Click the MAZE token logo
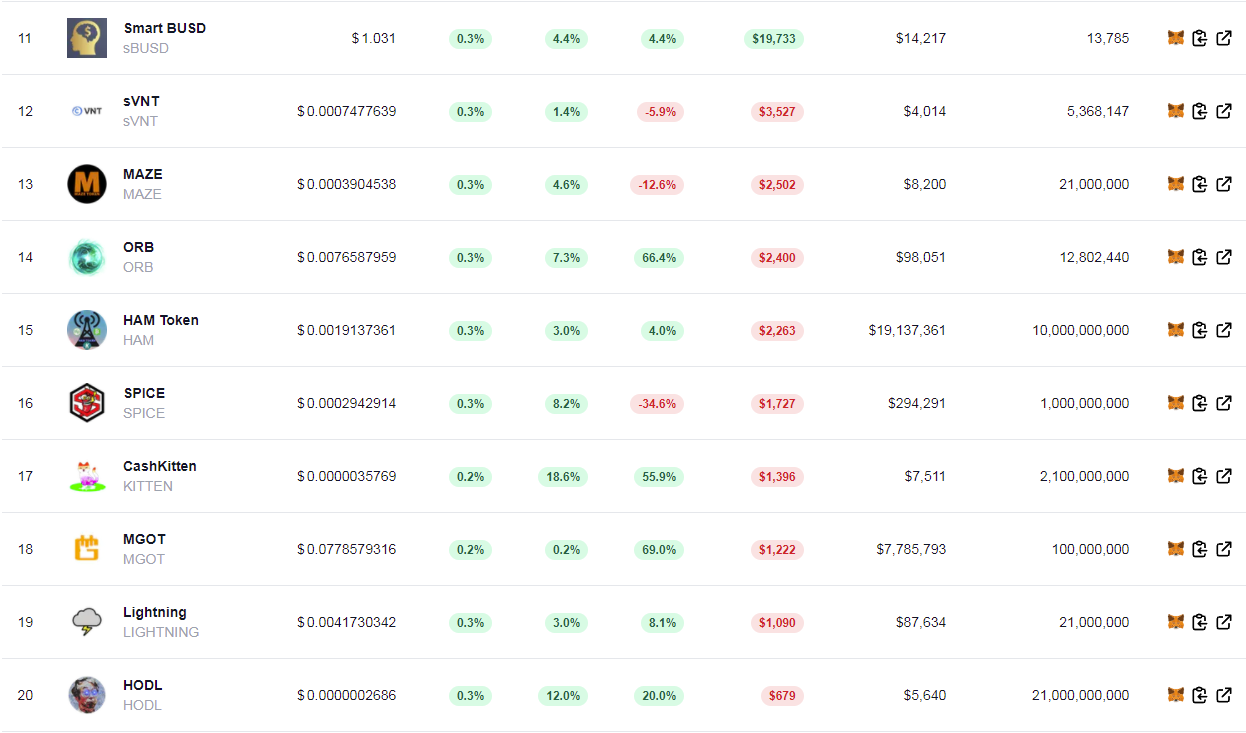Viewport: 1246px width, 733px height. coord(87,184)
